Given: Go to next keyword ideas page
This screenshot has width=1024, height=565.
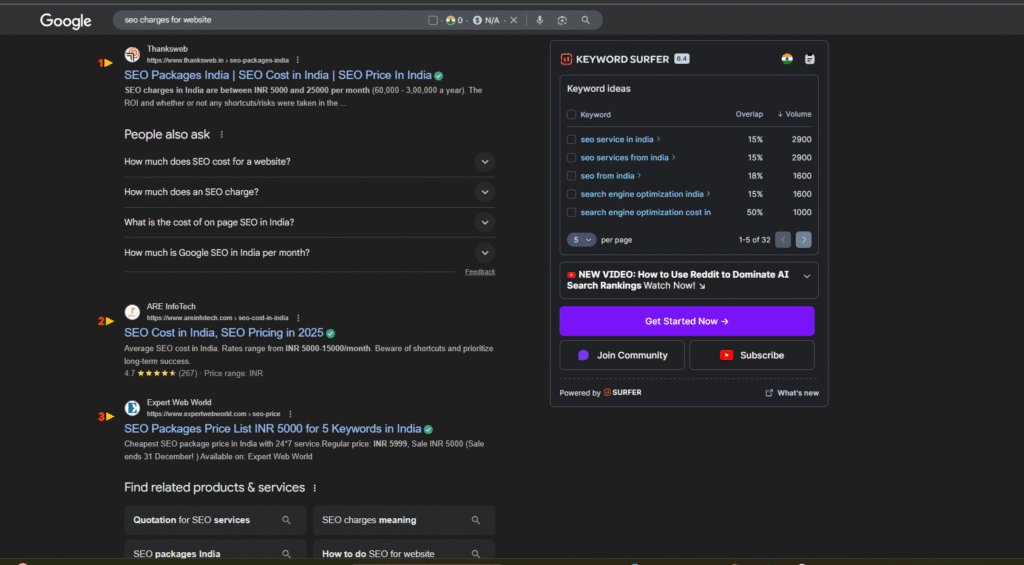Looking at the screenshot, I should (804, 240).
